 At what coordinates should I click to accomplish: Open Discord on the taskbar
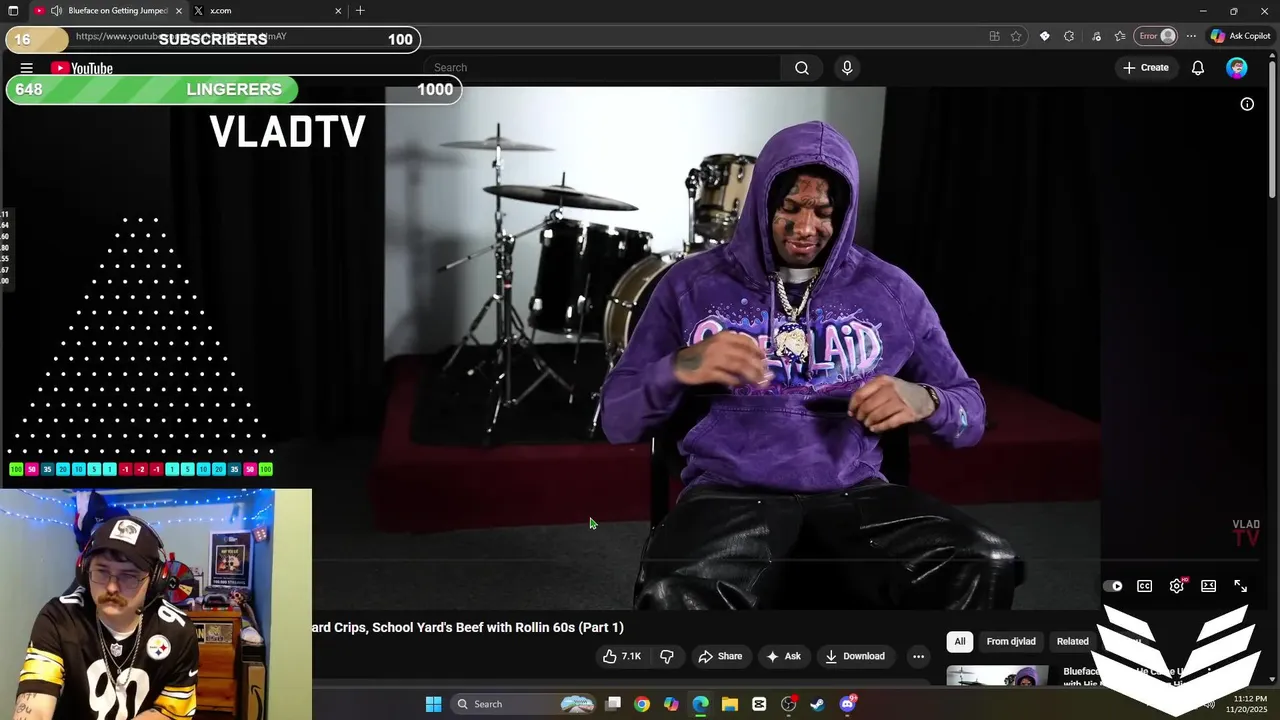(x=847, y=704)
